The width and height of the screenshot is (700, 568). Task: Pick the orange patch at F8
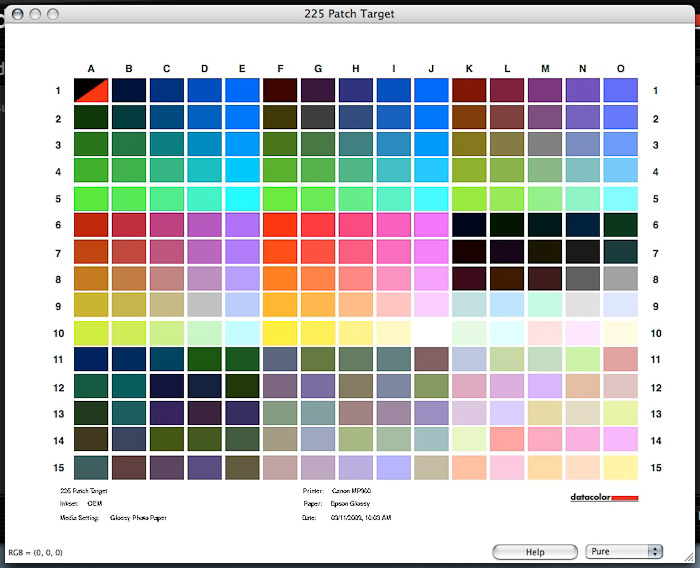[280, 278]
